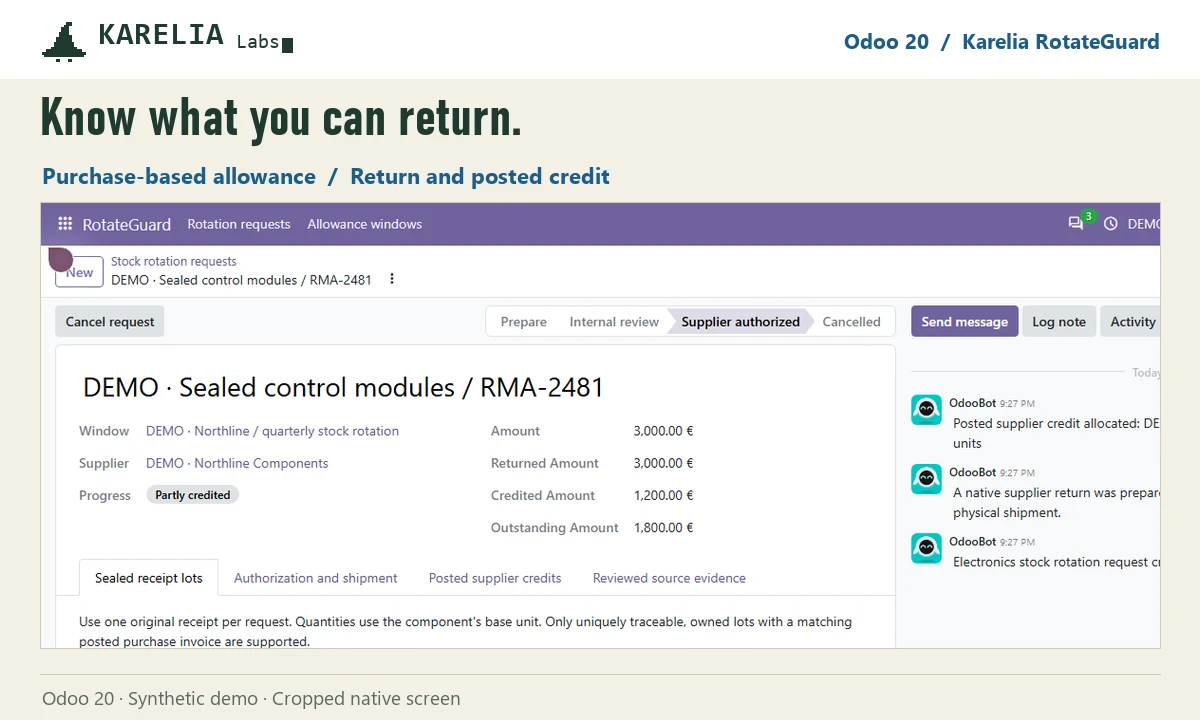Switch to the Authorization and shipment tab
This screenshot has width=1200, height=720.
point(316,578)
